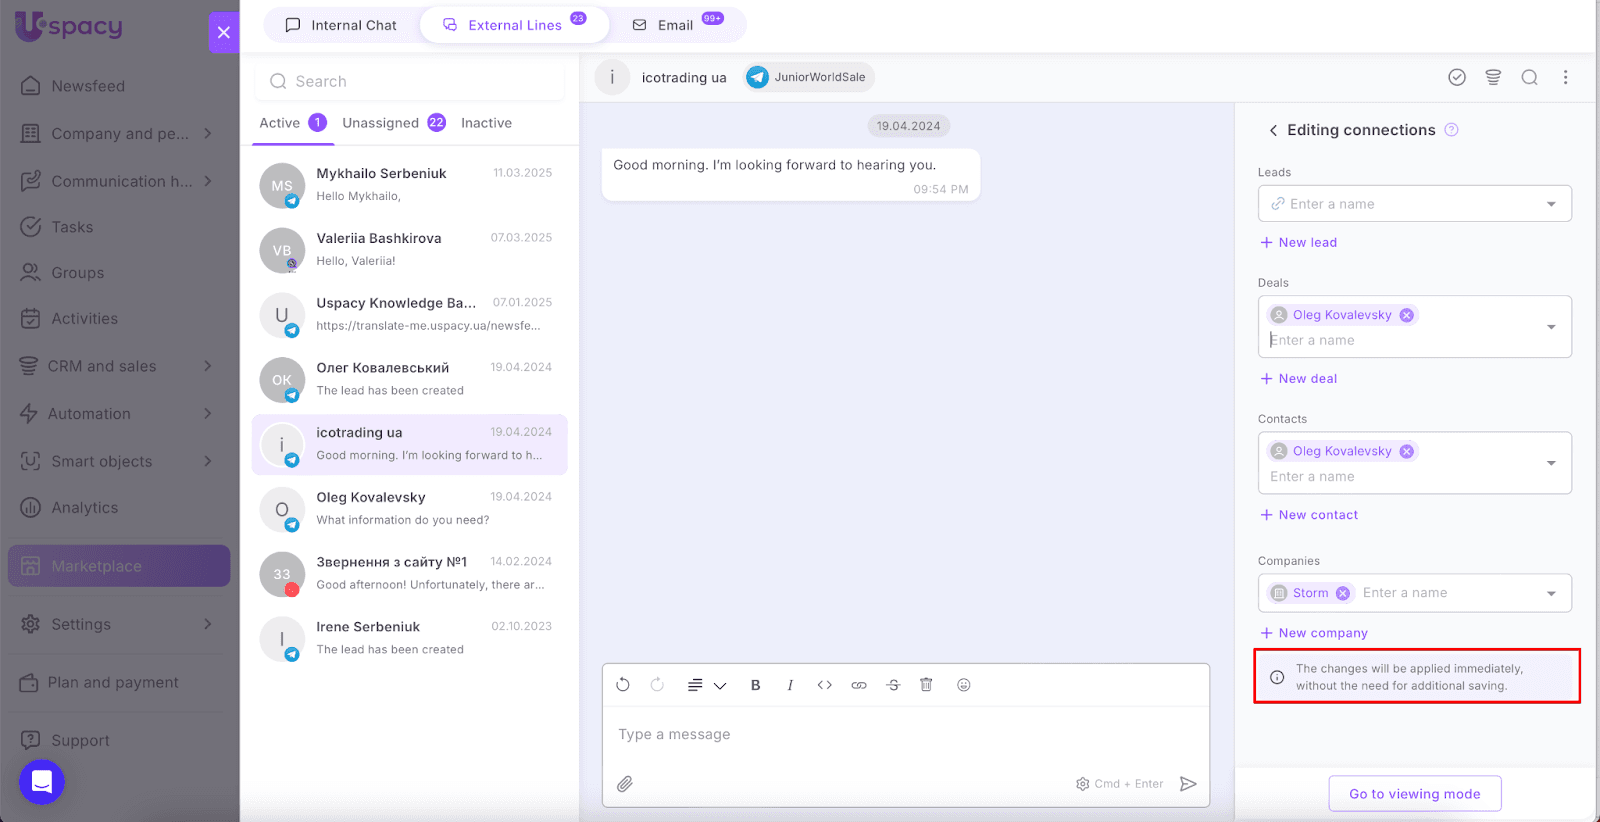Viewport: 1600px width, 822px height.
Task: Switch to the Internal Chat tab
Action: [x=341, y=25]
